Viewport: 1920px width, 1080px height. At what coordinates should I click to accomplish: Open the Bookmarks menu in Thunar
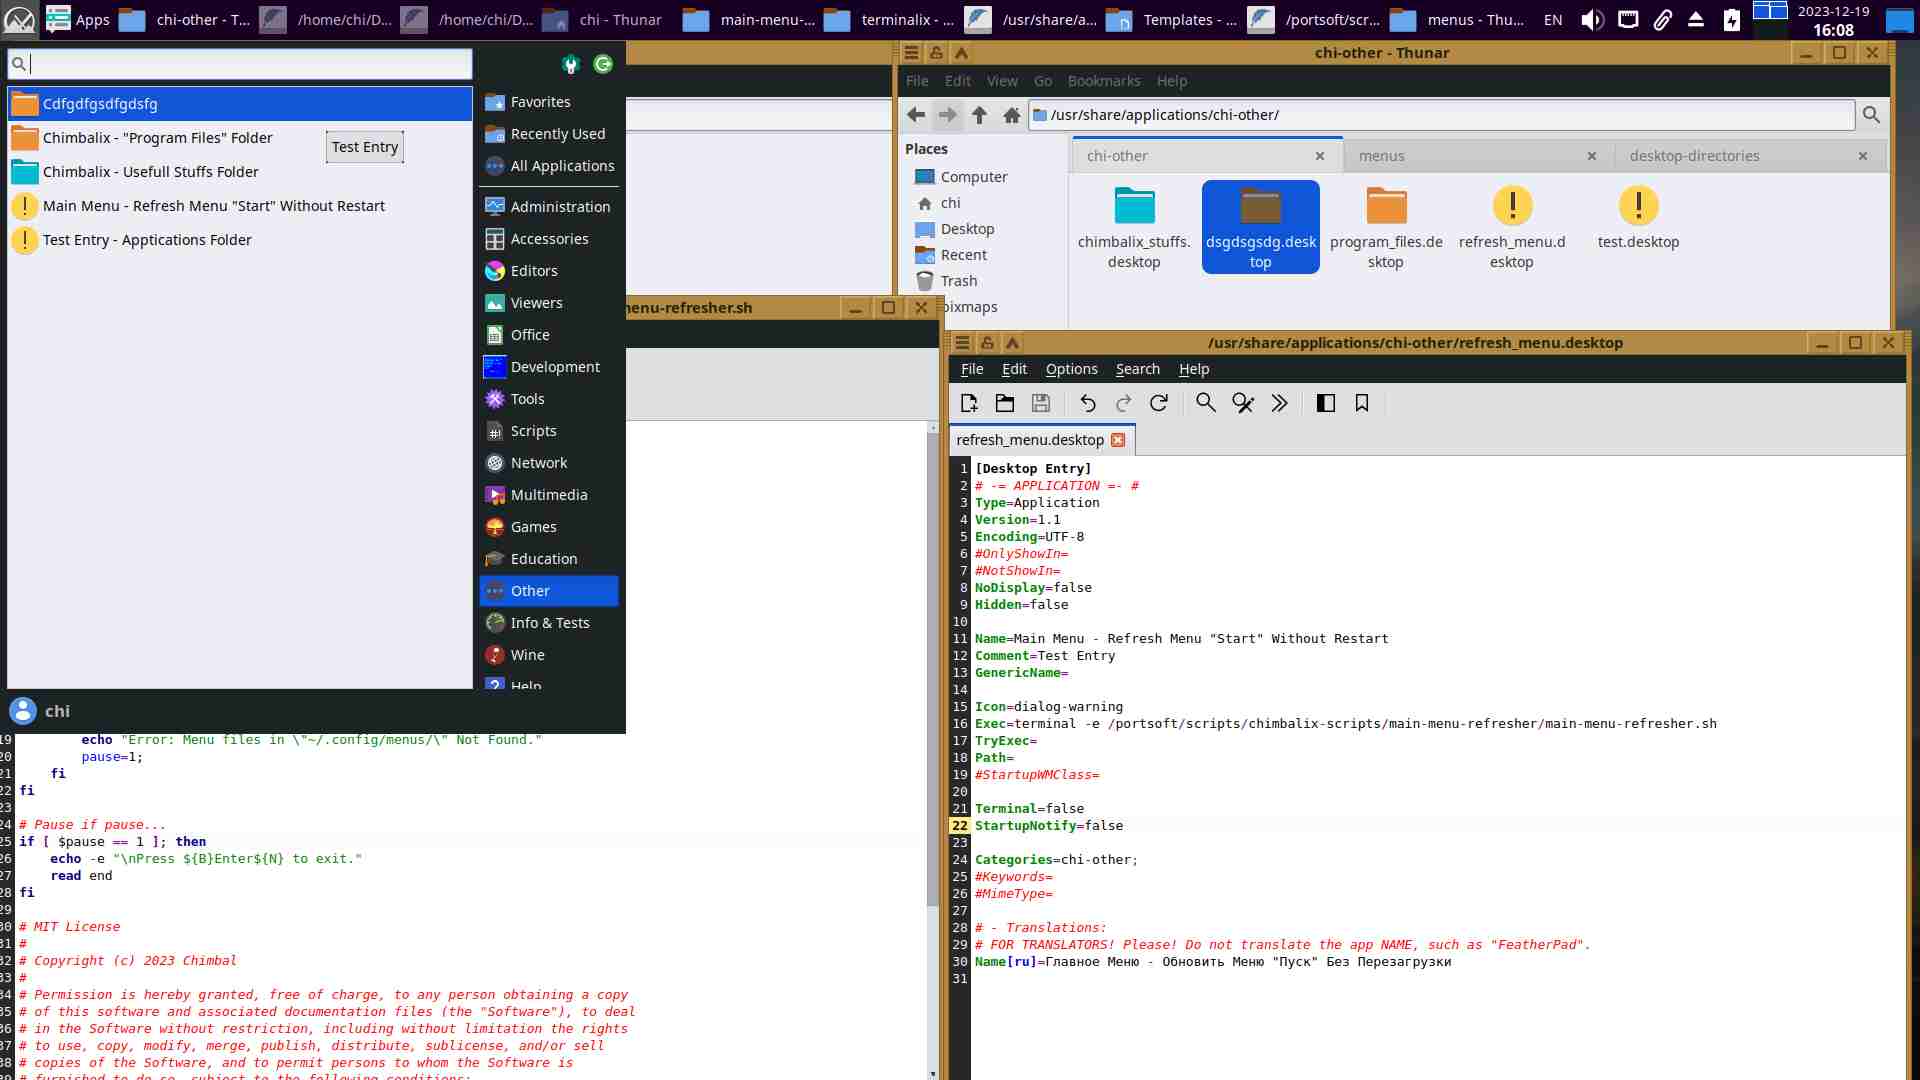tap(1103, 81)
